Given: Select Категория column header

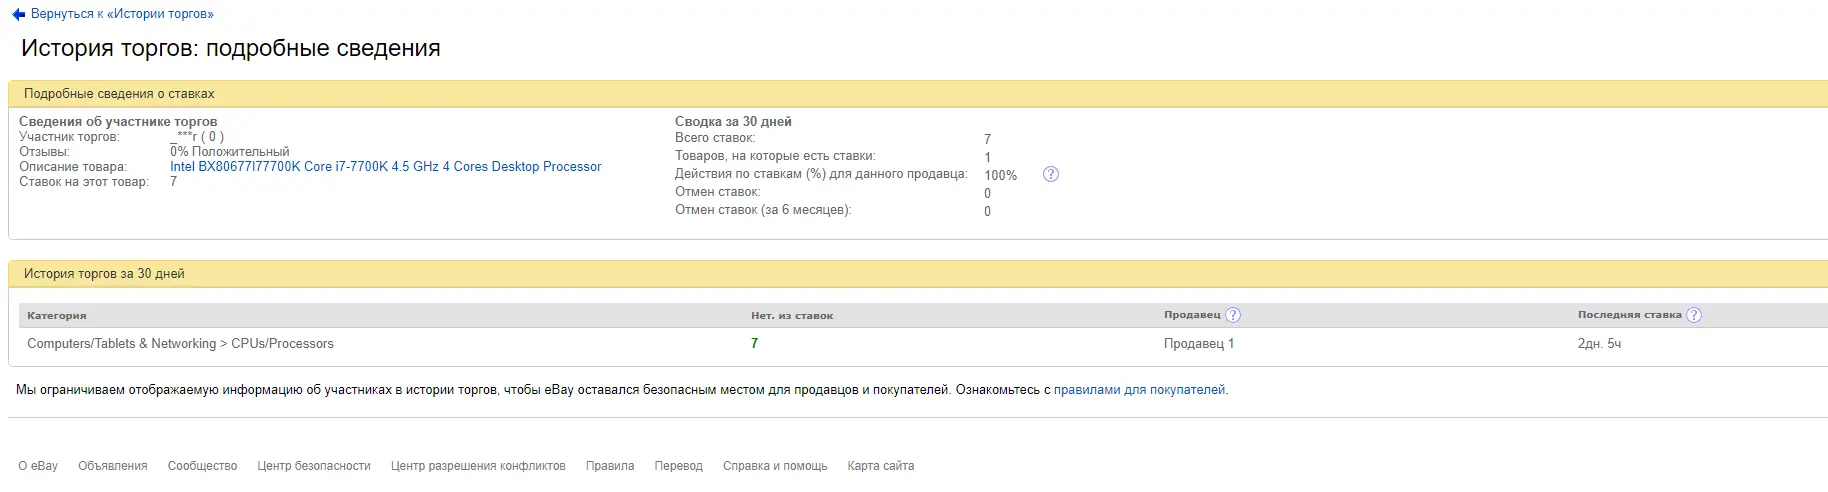Looking at the screenshot, I should [x=57, y=316].
